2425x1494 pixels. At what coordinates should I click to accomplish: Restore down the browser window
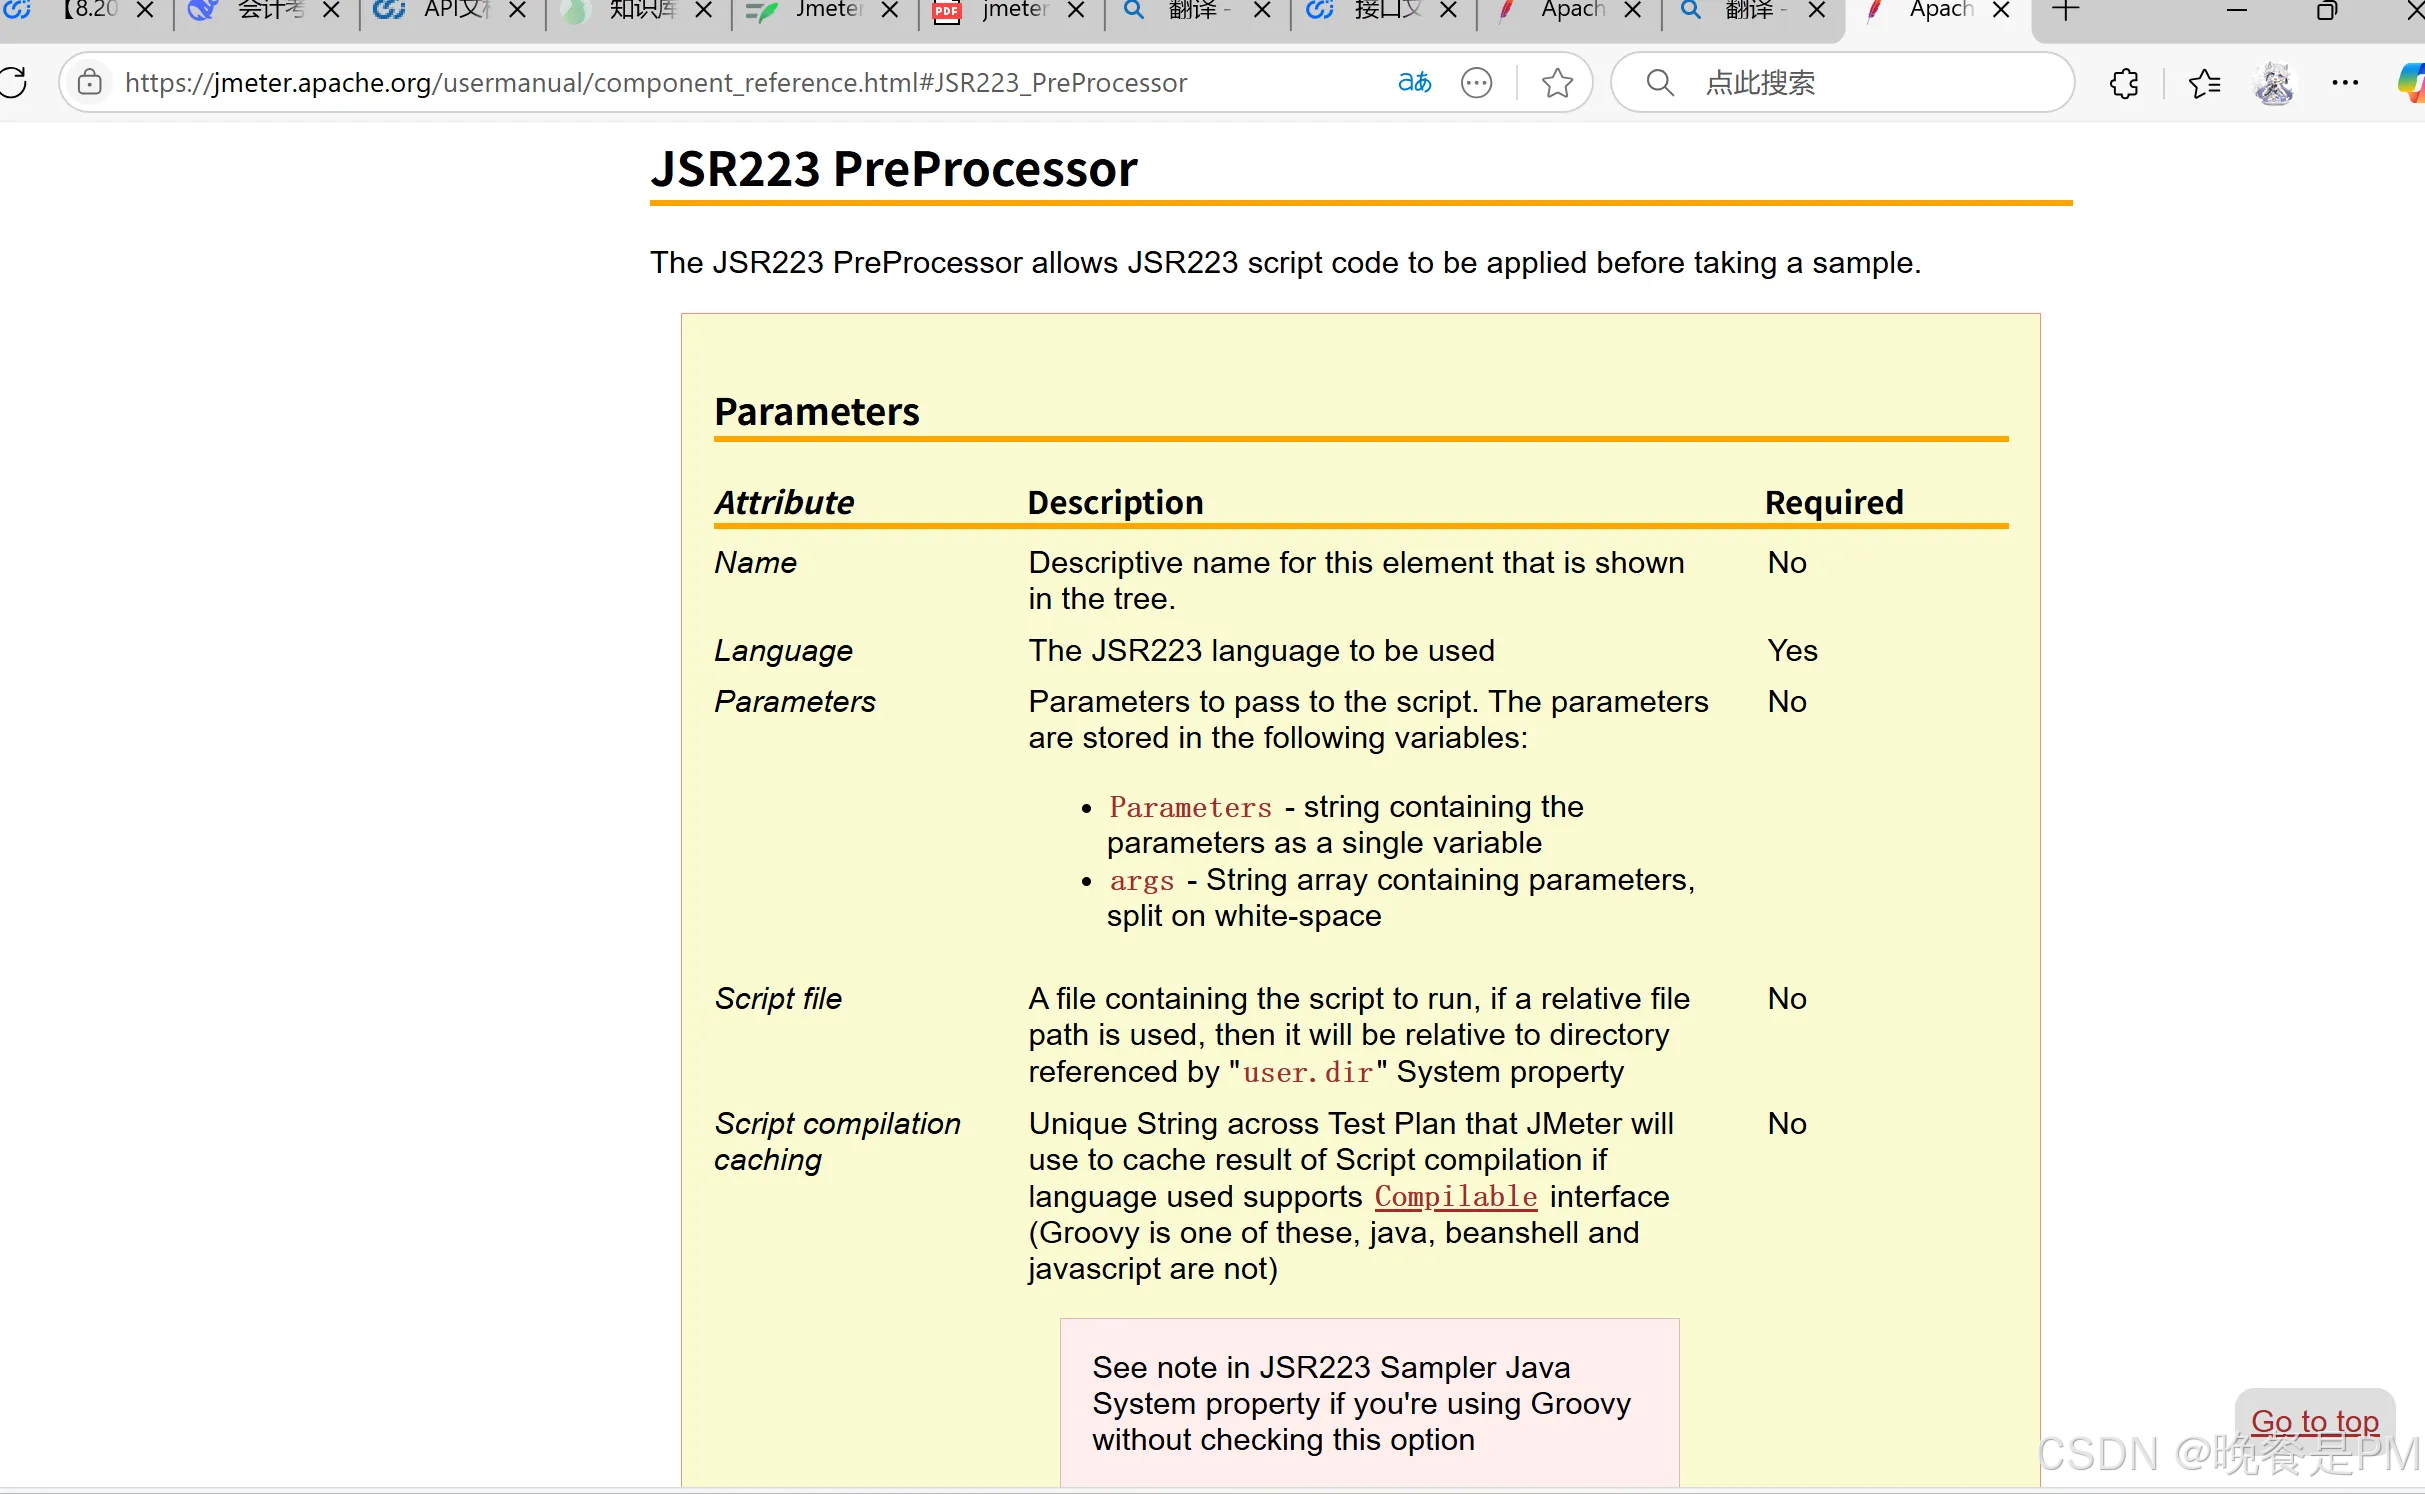pos(2327,11)
